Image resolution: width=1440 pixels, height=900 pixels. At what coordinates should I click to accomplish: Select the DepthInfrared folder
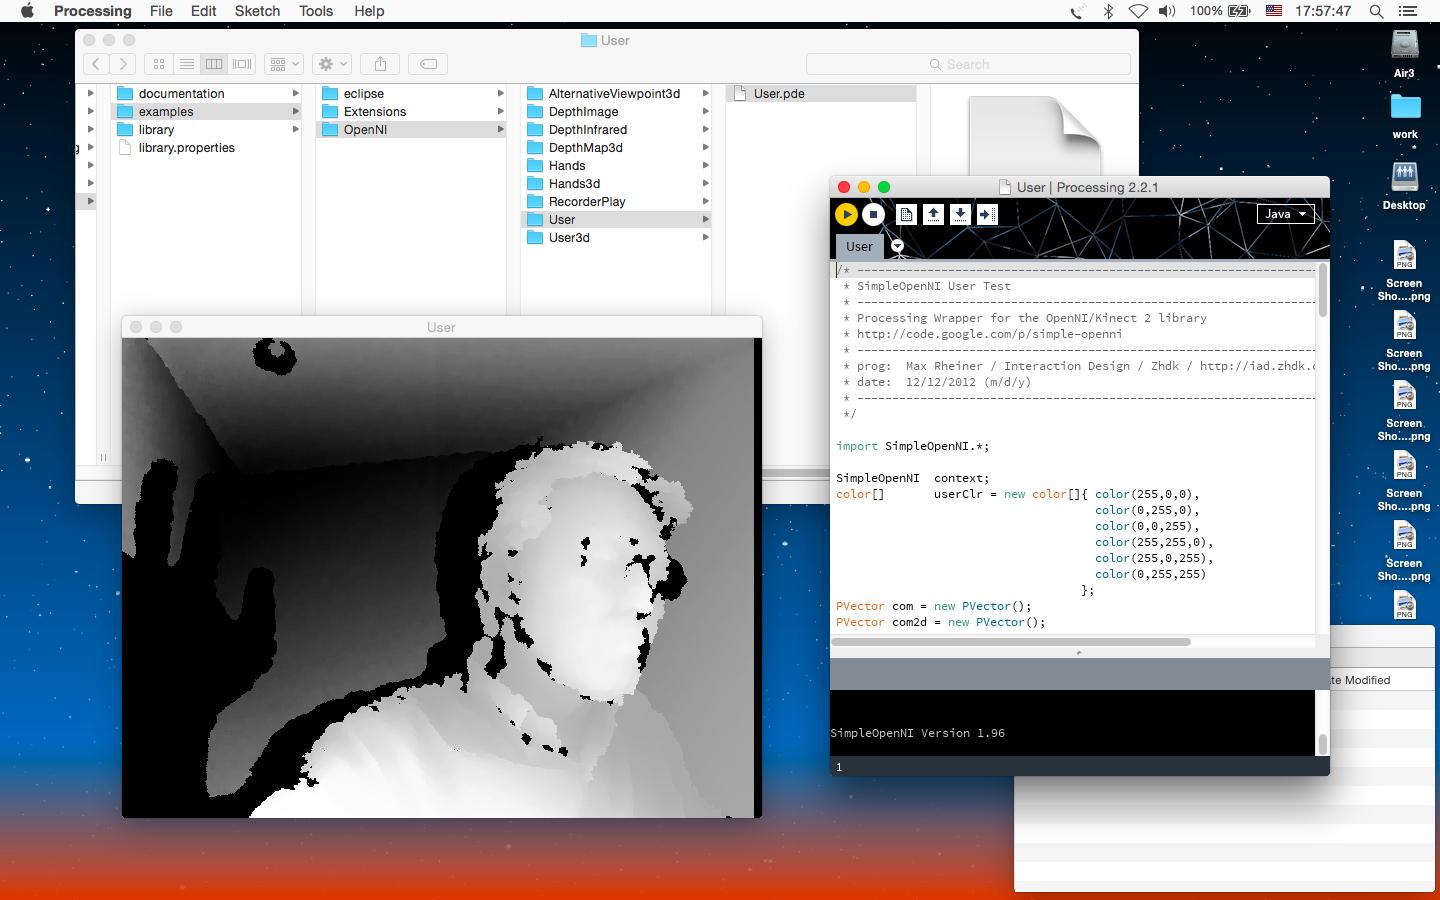pyautogui.click(x=616, y=130)
